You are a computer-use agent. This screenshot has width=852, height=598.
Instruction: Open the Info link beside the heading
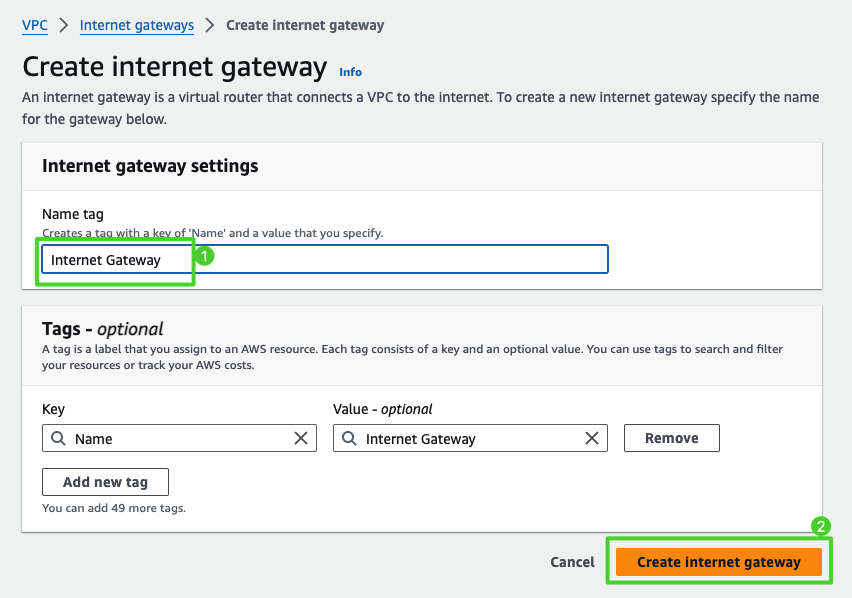350,72
